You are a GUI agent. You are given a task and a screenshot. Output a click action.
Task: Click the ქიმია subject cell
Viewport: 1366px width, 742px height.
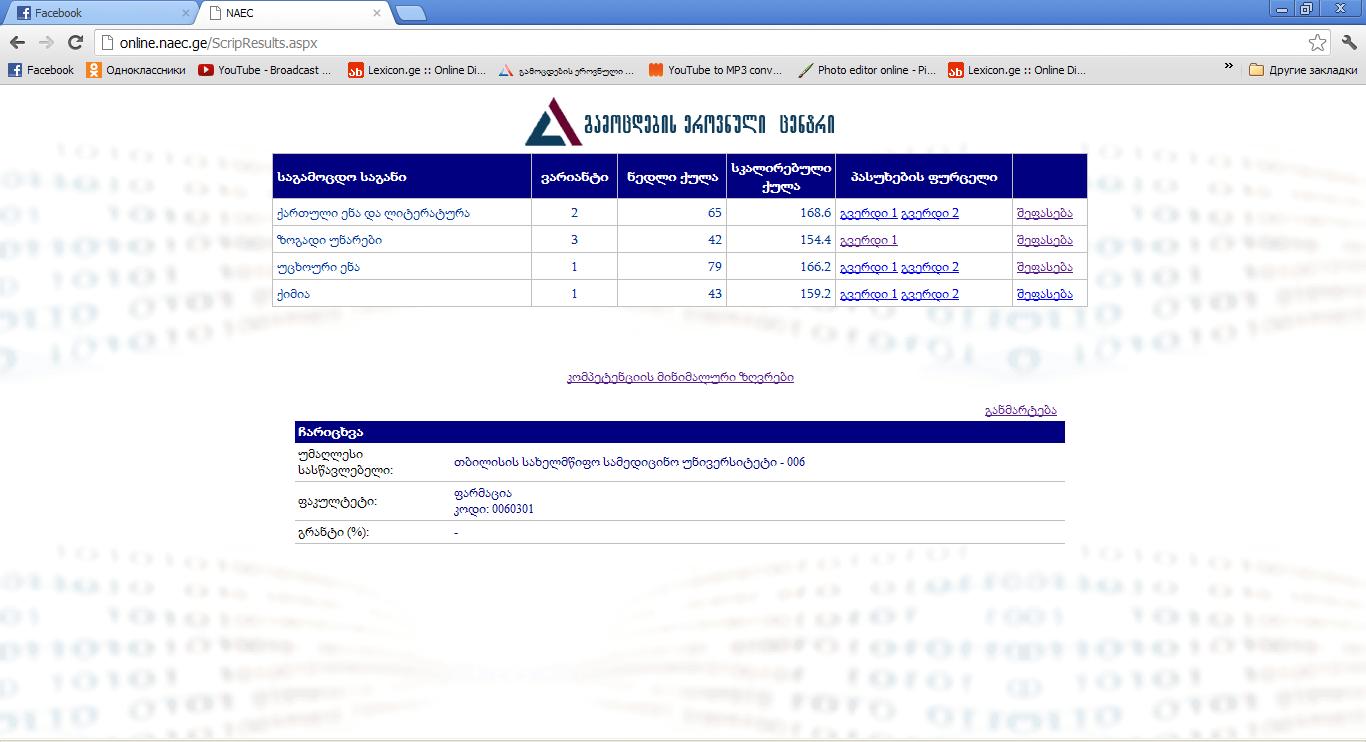tap(402, 294)
